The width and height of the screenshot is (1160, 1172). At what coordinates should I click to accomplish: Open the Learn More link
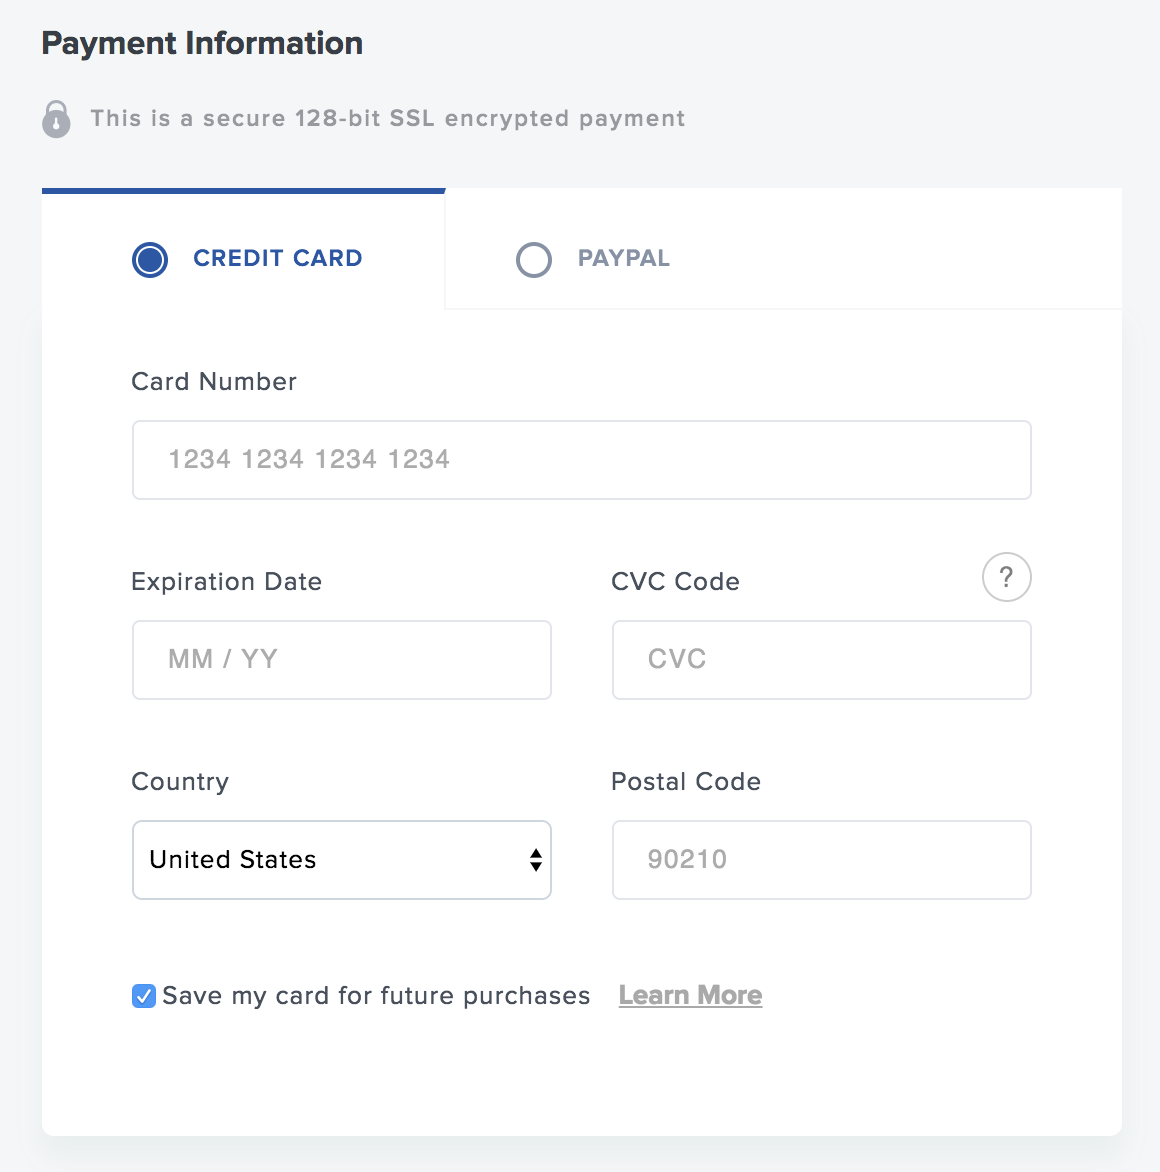[x=690, y=995]
